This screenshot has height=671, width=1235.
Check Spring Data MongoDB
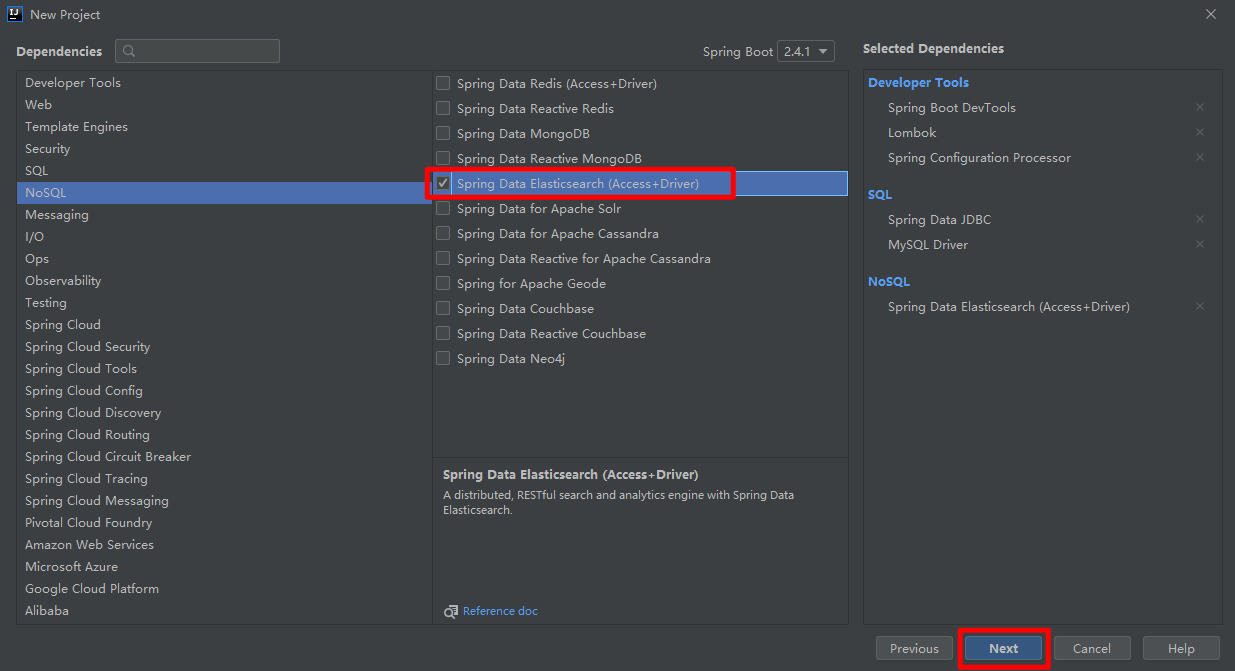coord(443,133)
